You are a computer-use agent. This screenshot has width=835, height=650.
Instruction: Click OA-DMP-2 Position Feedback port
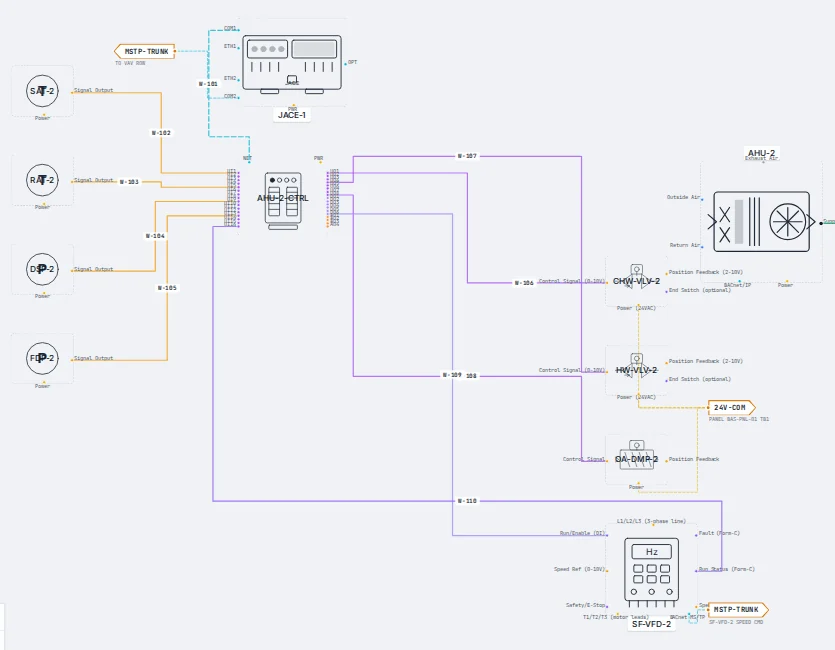coord(666,460)
